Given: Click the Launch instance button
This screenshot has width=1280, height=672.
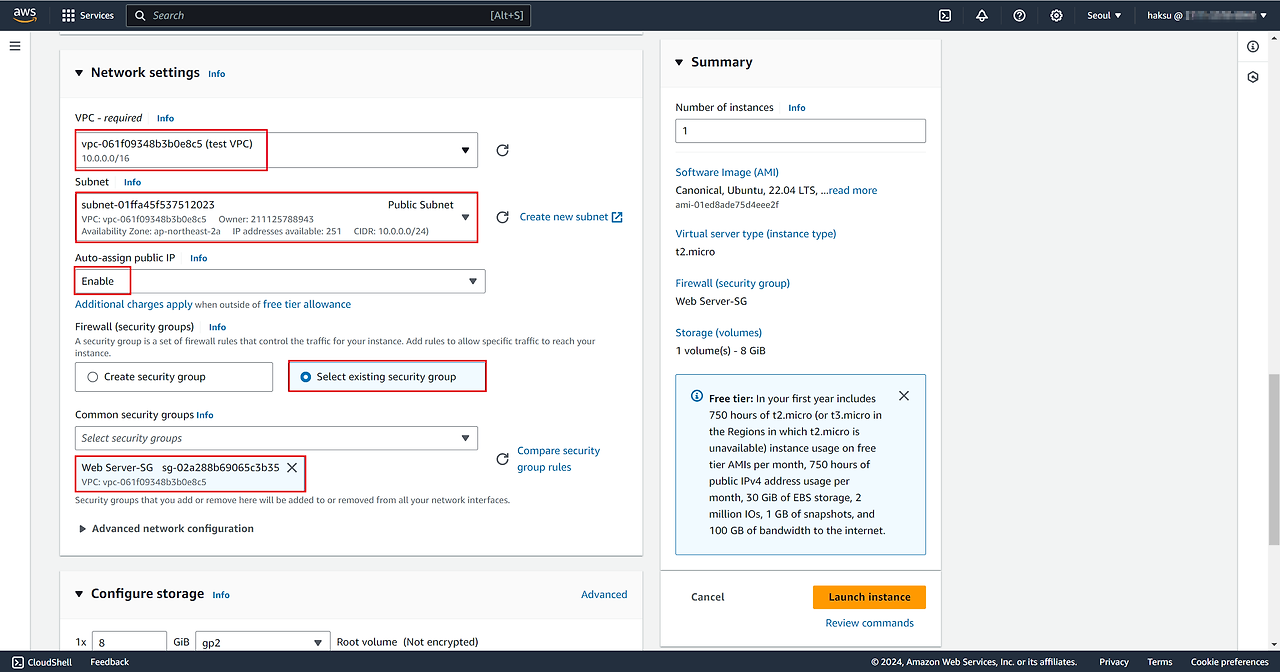Looking at the screenshot, I should click(869, 597).
